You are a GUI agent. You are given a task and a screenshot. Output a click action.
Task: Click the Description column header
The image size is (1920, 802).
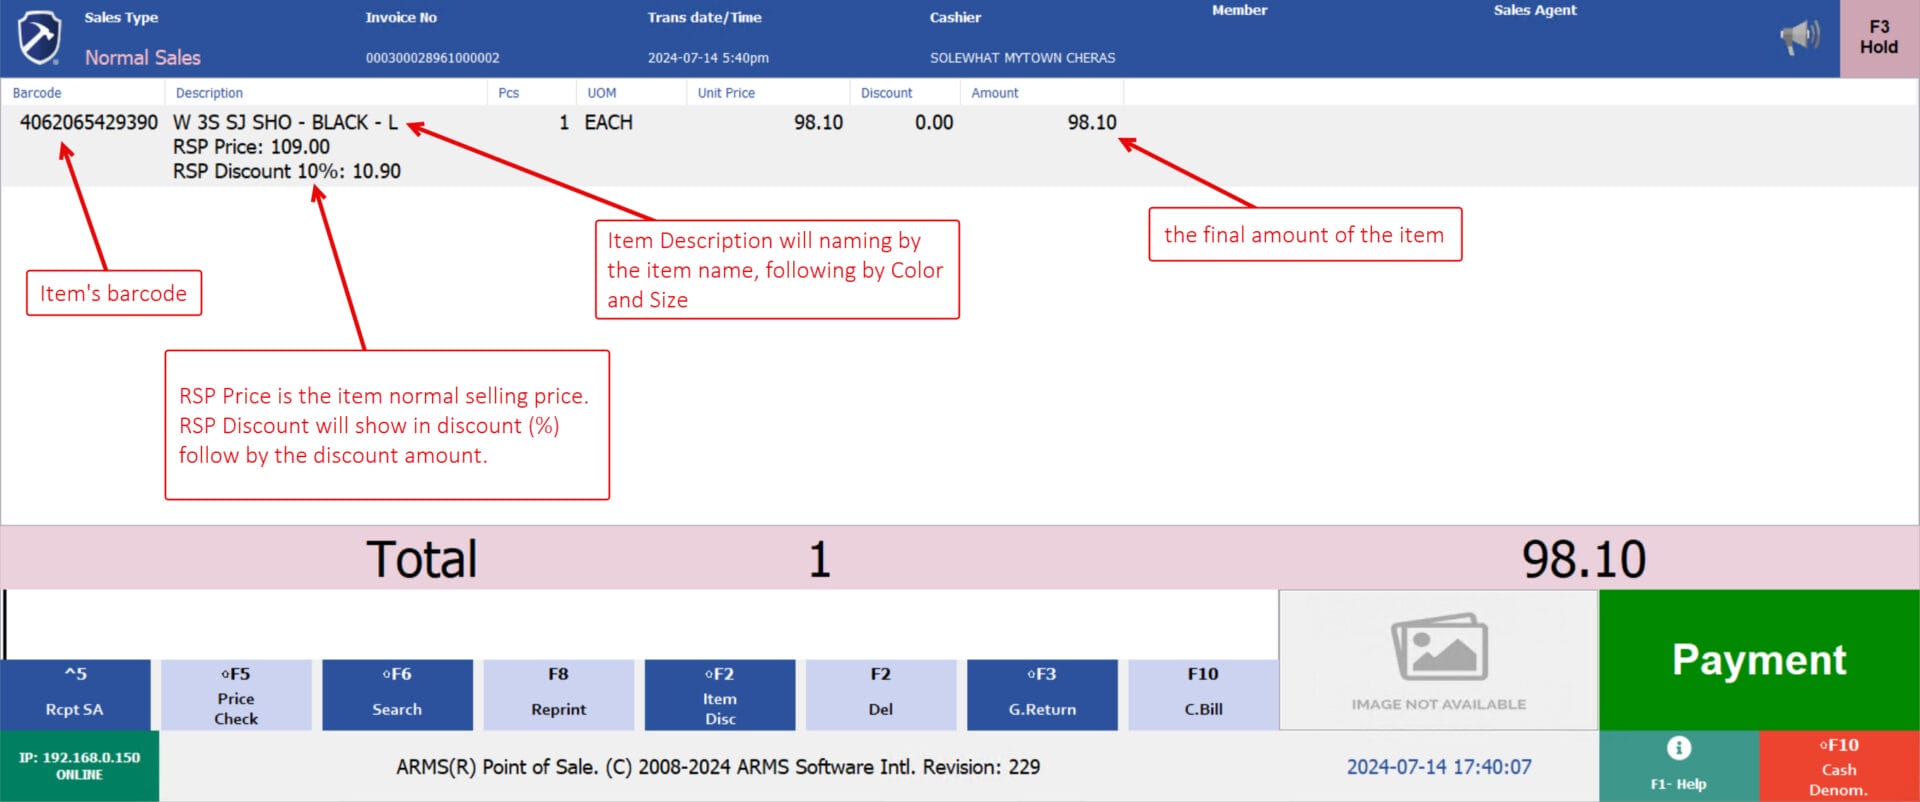pos(209,93)
